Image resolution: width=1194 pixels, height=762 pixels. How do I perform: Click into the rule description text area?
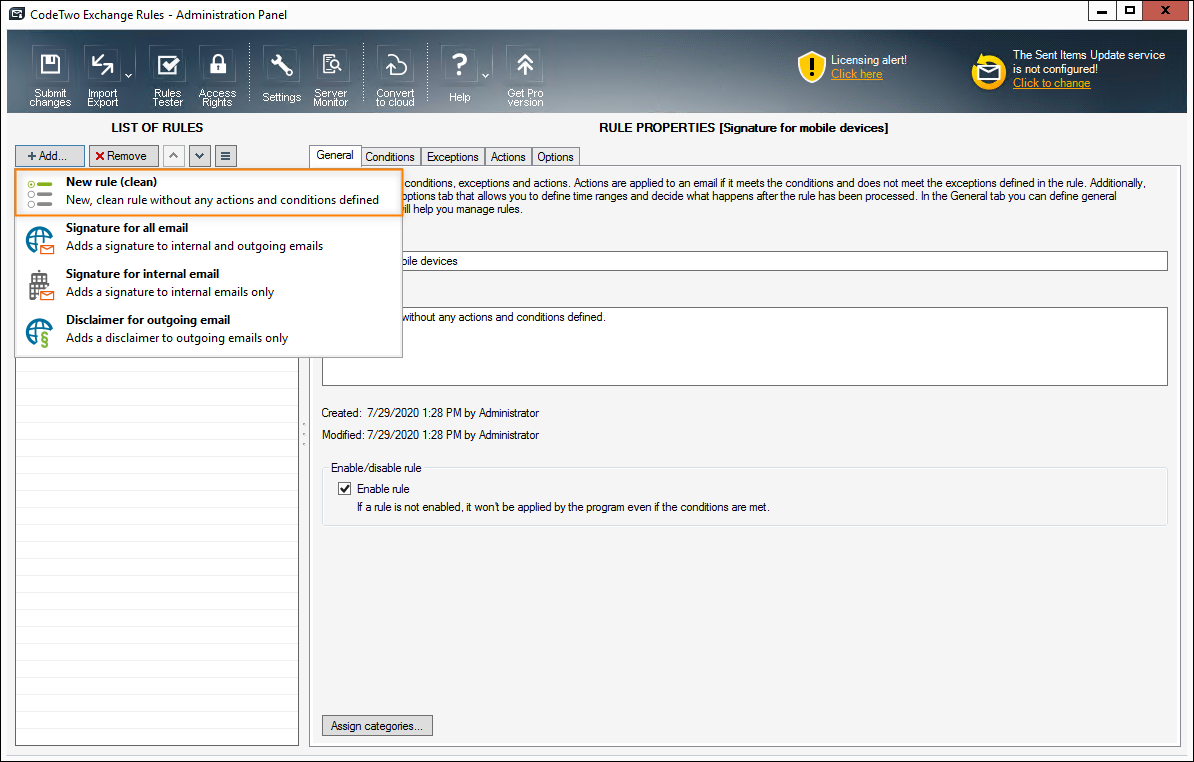point(745,346)
